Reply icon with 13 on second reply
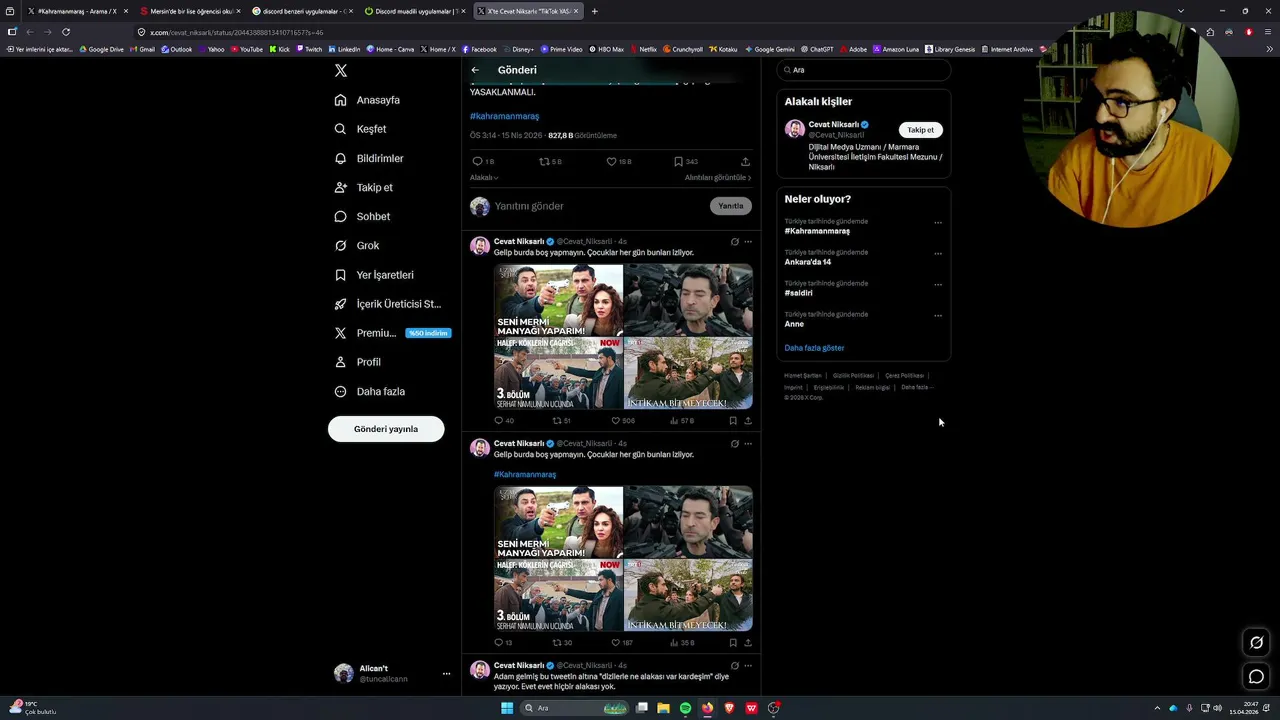The height and width of the screenshot is (720, 1280). pyautogui.click(x=499, y=643)
